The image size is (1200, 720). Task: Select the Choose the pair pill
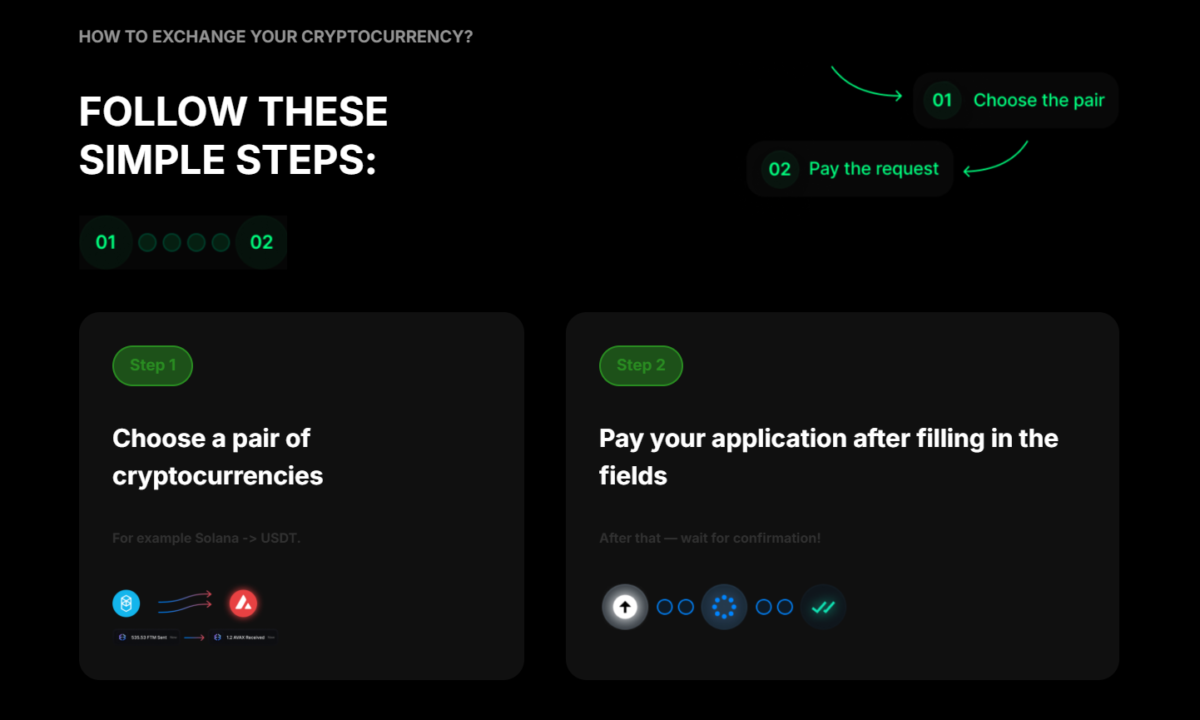(1016, 100)
